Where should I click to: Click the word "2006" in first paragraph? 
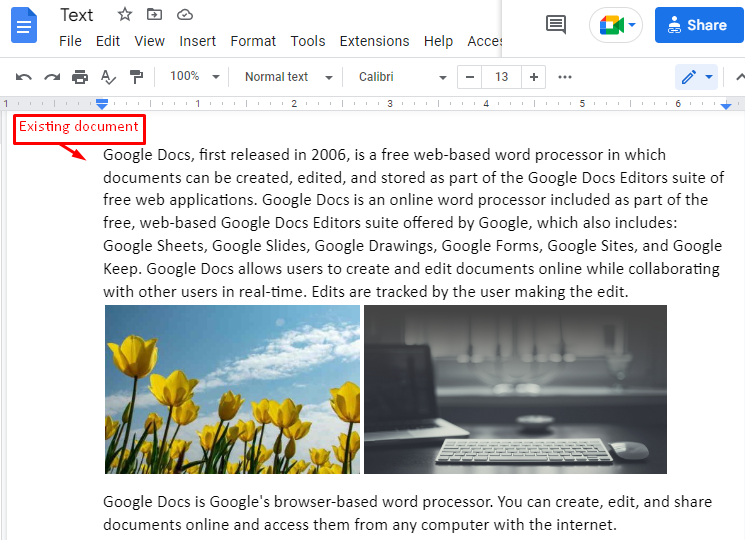tap(329, 155)
